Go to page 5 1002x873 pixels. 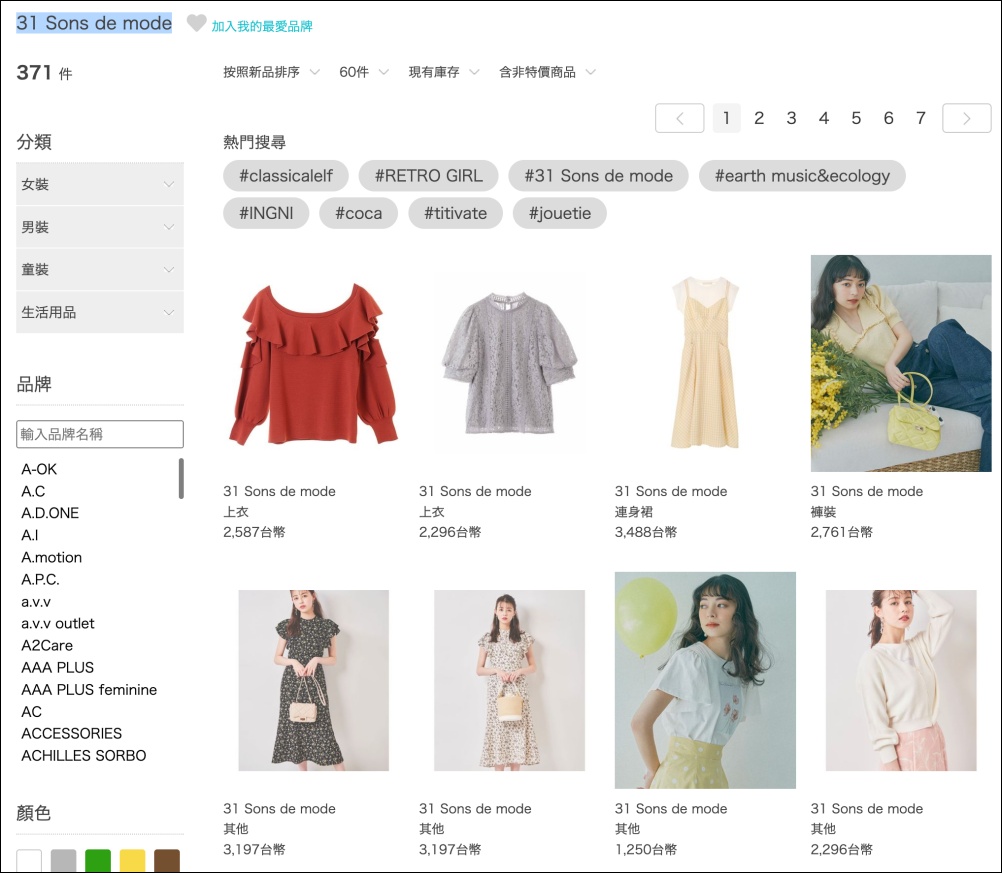point(856,118)
